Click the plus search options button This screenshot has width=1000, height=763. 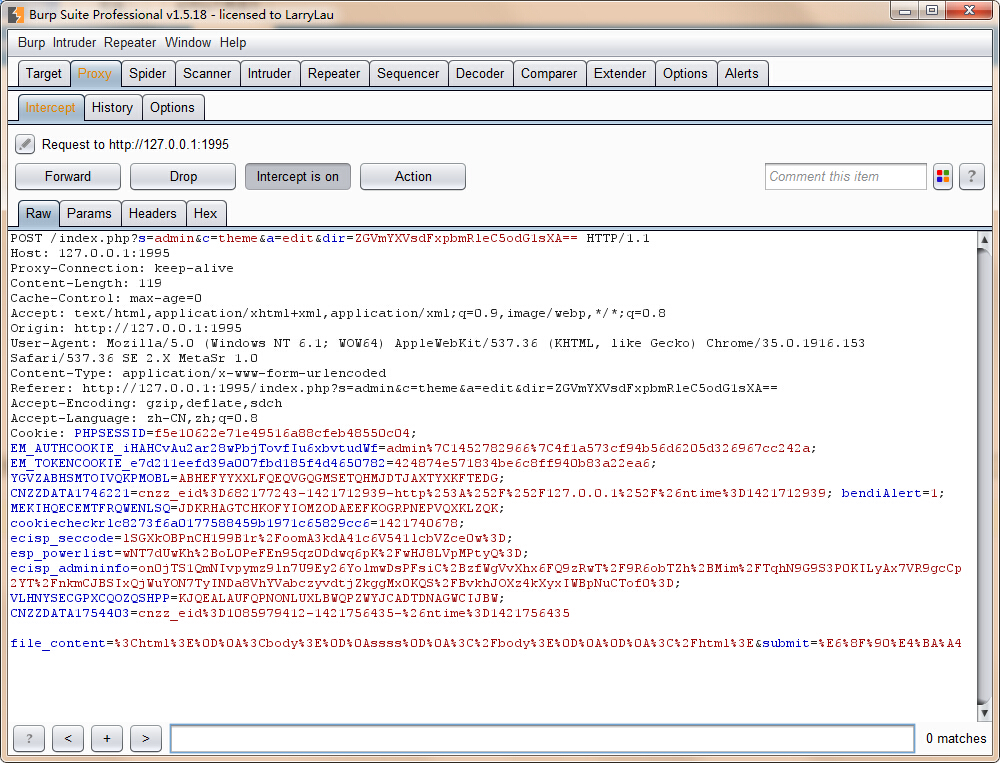click(107, 738)
